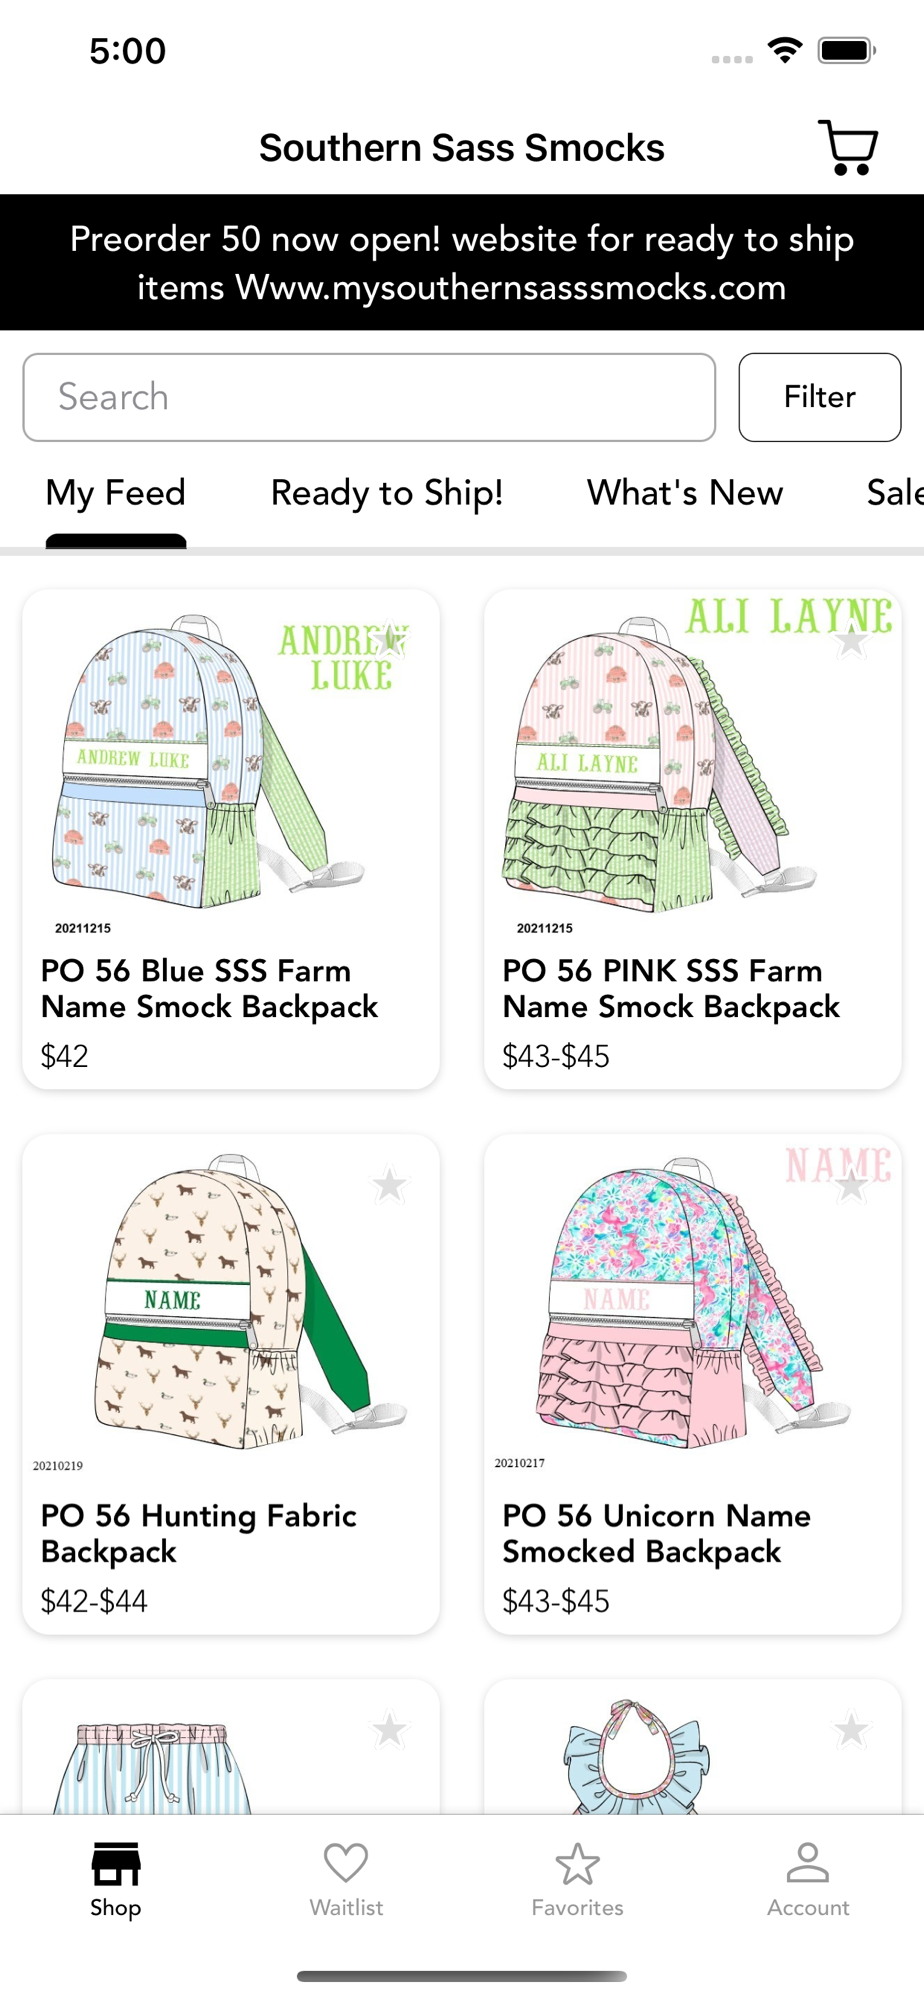The height and width of the screenshot is (2000, 924).
Task: Open PO 56 Hunting Fabric Backpack title
Action: 199,1533
